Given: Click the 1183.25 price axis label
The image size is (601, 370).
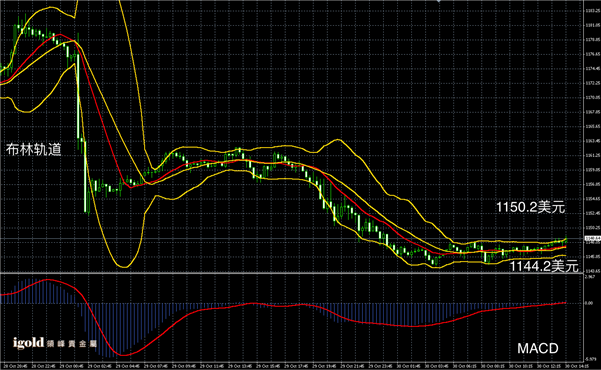Looking at the screenshot, I should click(592, 11).
